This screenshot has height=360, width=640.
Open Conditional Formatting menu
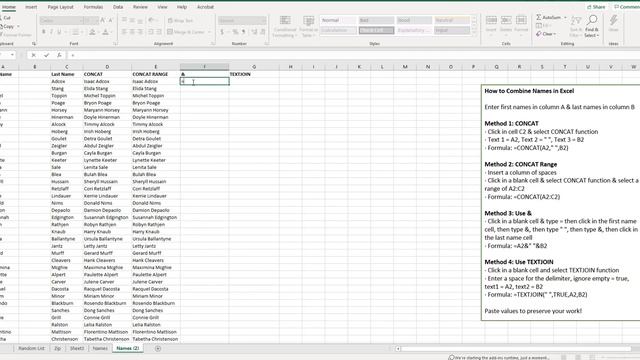pos(285,27)
